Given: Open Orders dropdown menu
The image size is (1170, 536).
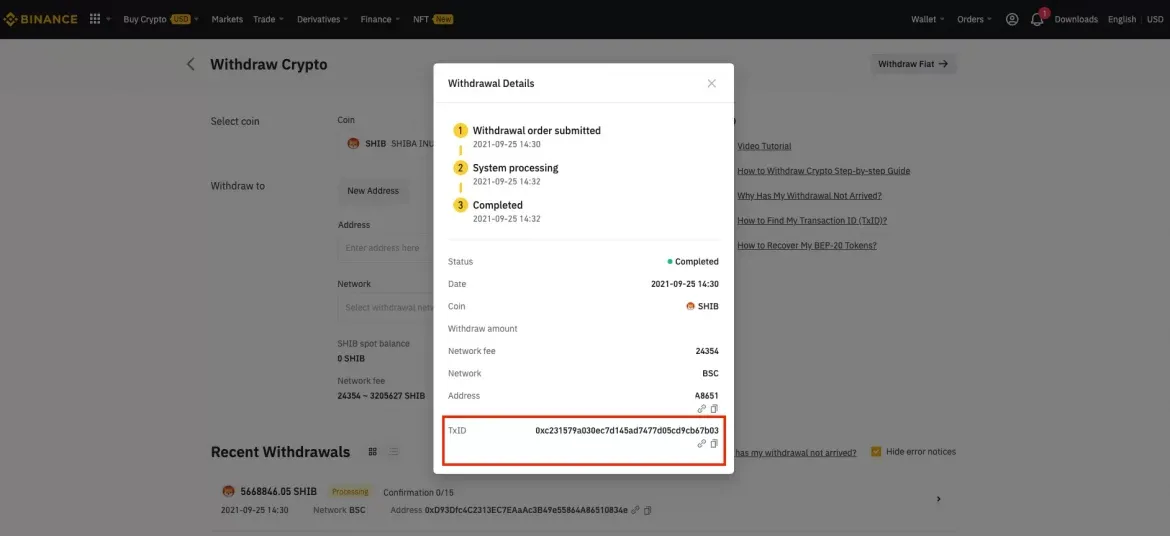Looking at the screenshot, I should click(x=975, y=19).
